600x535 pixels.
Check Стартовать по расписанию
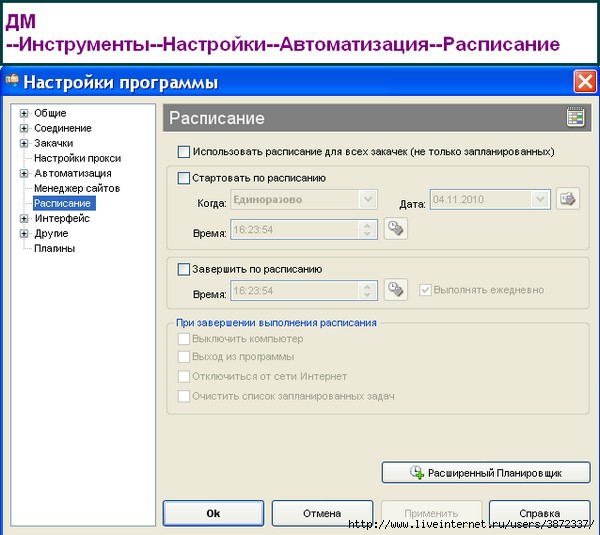(x=184, y=178)
